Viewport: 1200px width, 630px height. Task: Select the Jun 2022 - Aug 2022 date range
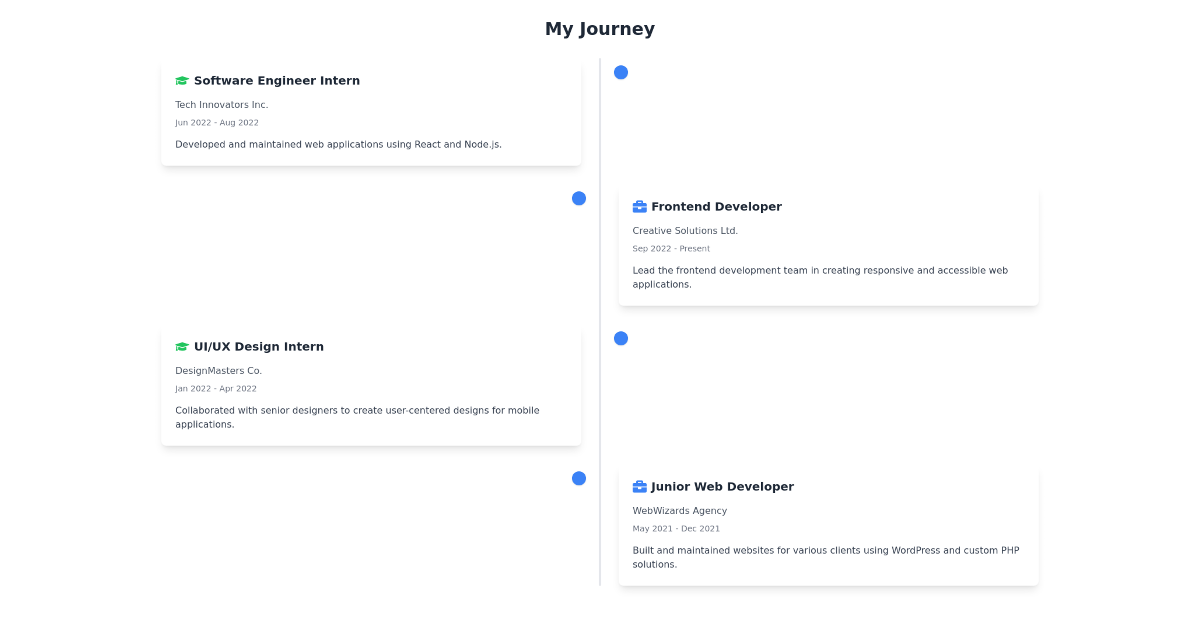(217, 122)
